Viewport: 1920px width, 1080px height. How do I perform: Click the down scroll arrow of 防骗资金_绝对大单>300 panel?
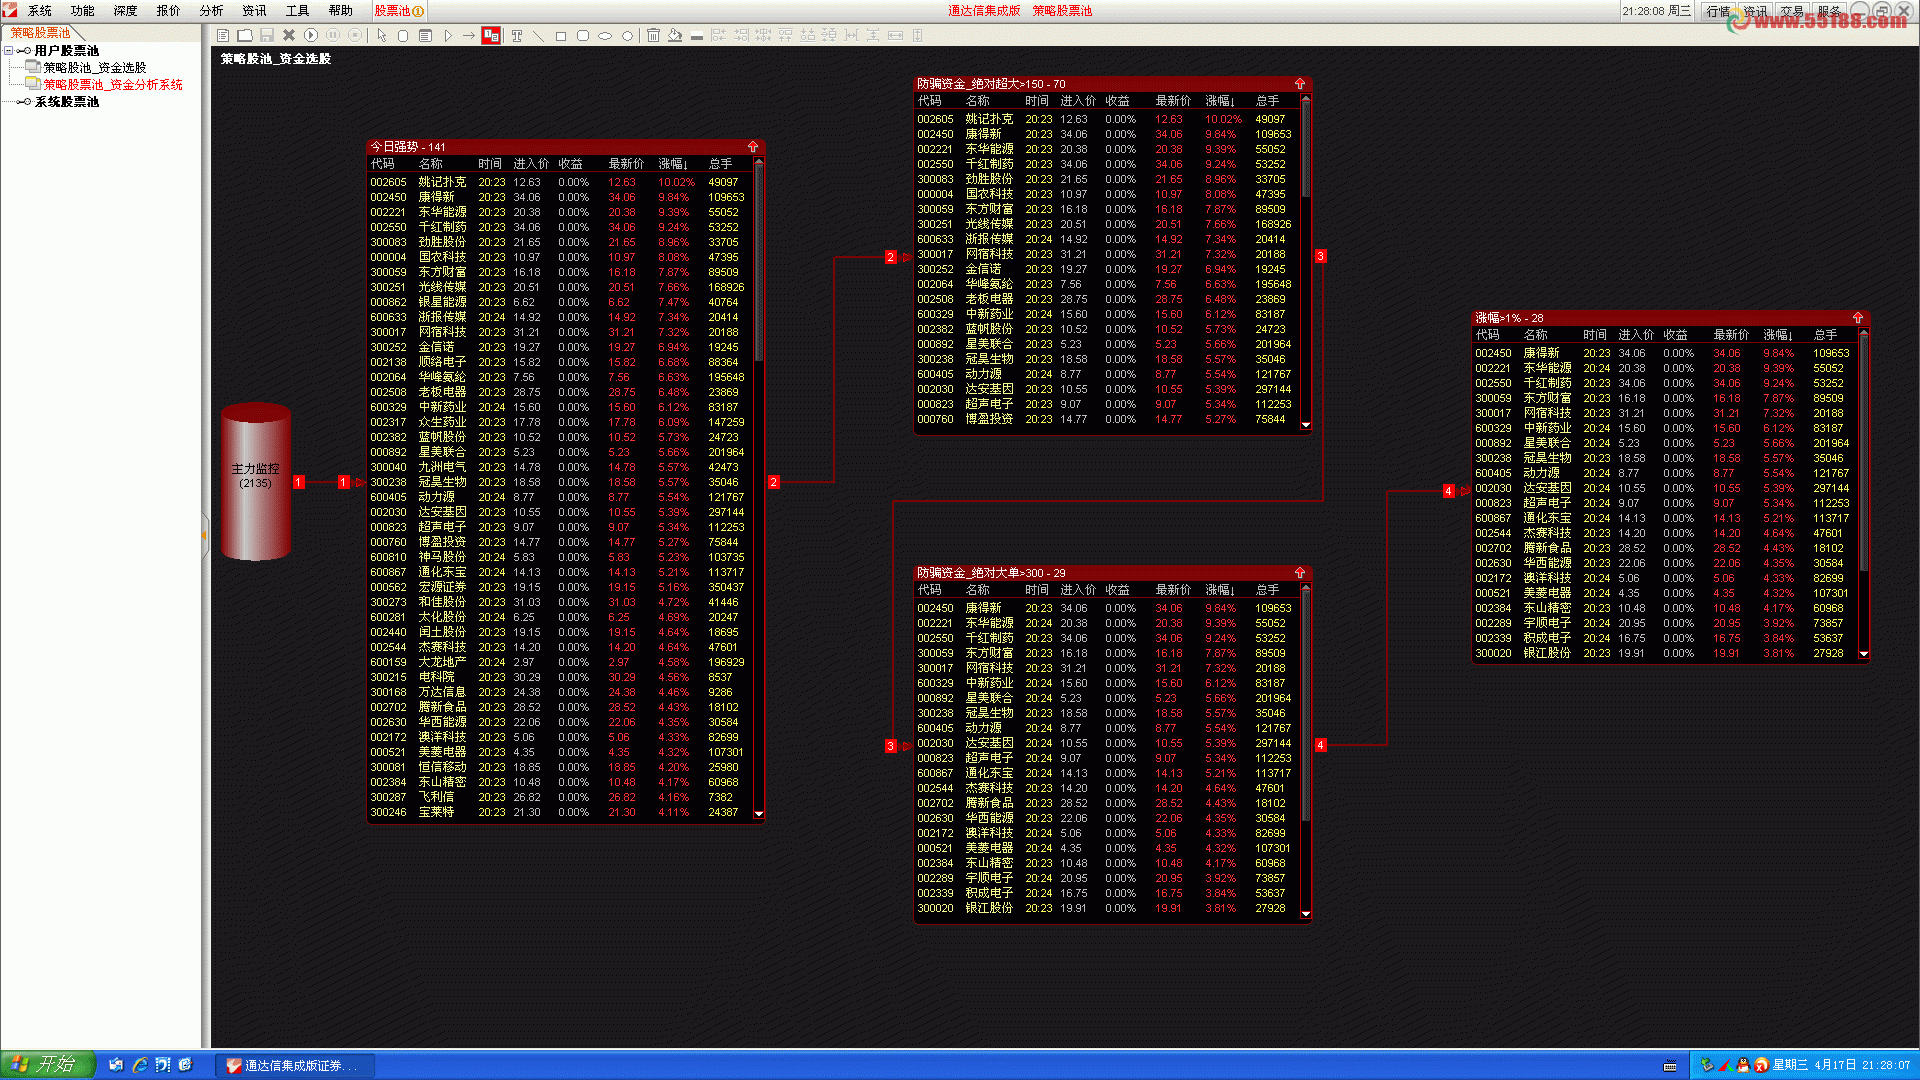click(x=1306, y=914)
